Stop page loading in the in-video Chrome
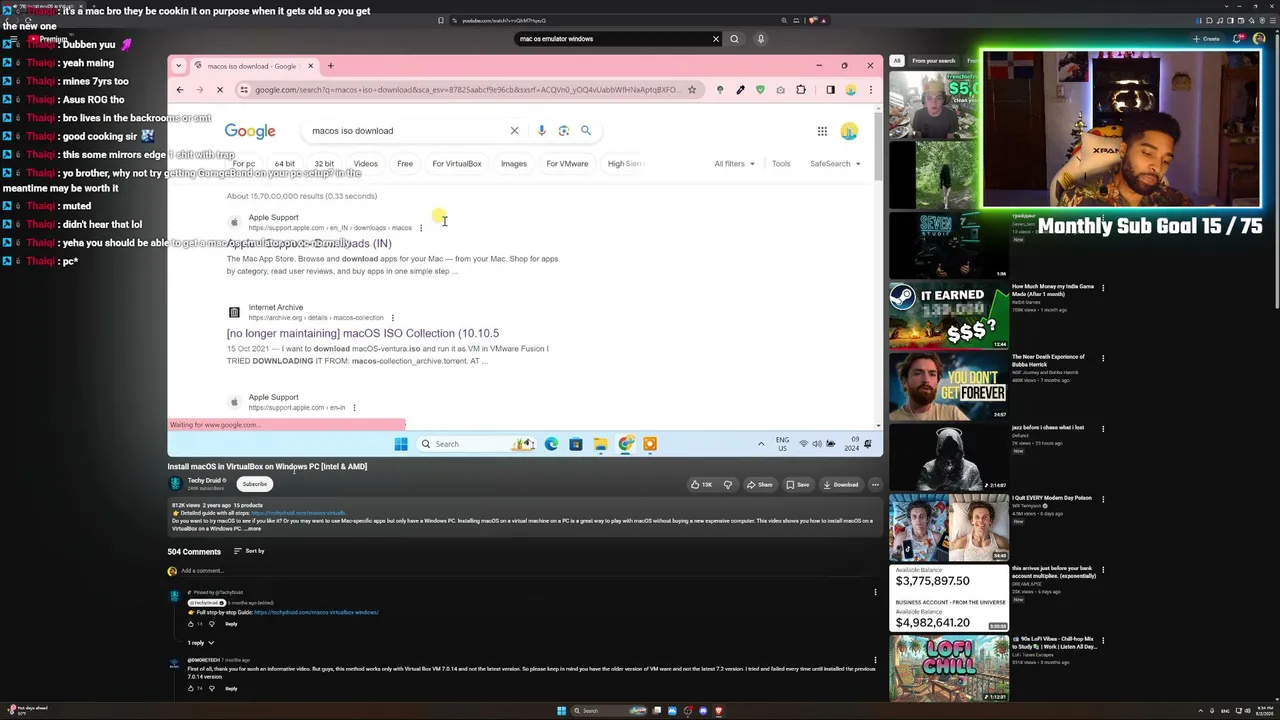 (x=220, y=90)
